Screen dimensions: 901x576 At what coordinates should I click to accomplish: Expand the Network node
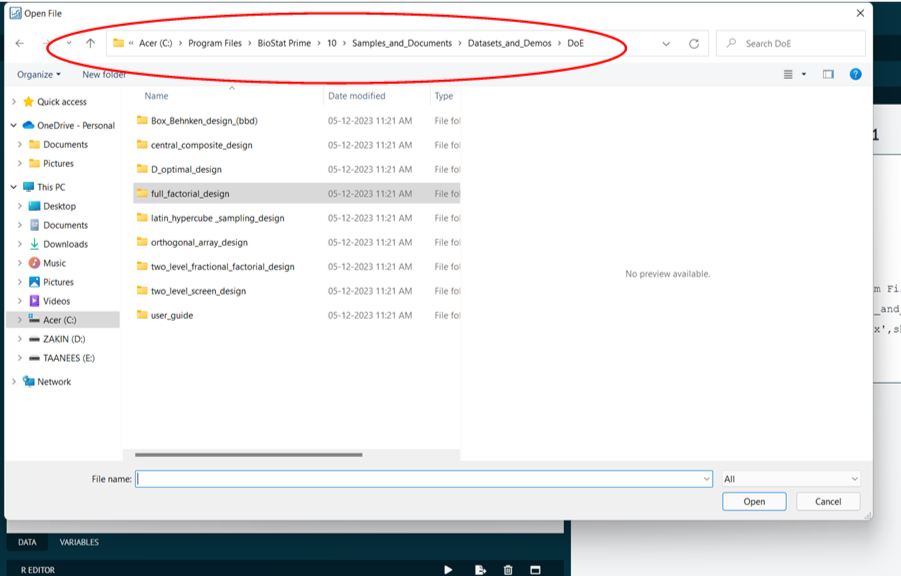14,381
